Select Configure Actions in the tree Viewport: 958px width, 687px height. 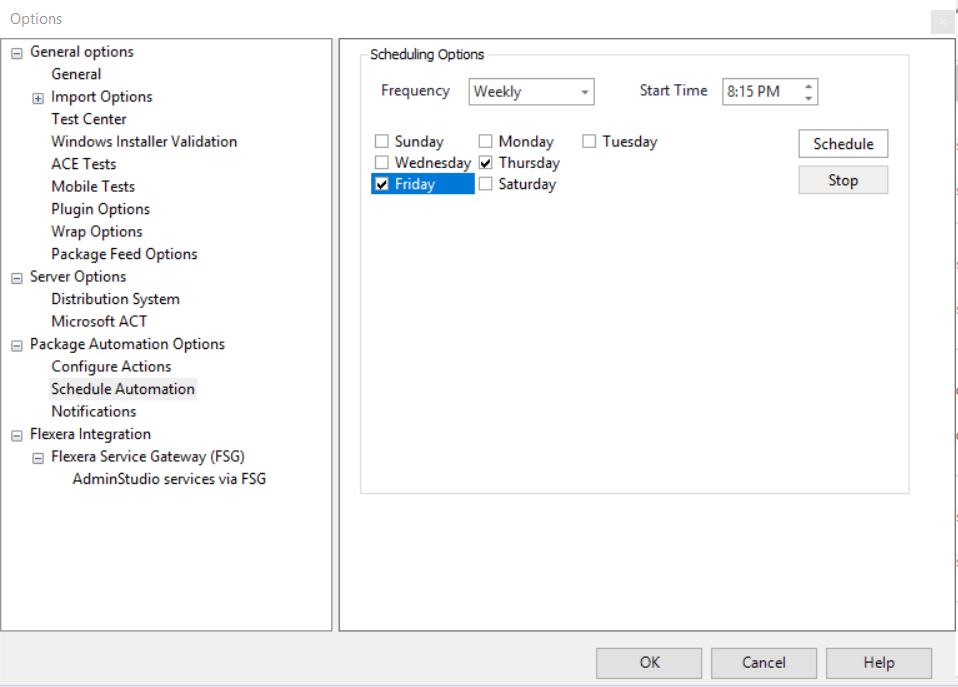pyautogui.click(x=111, y=367)
